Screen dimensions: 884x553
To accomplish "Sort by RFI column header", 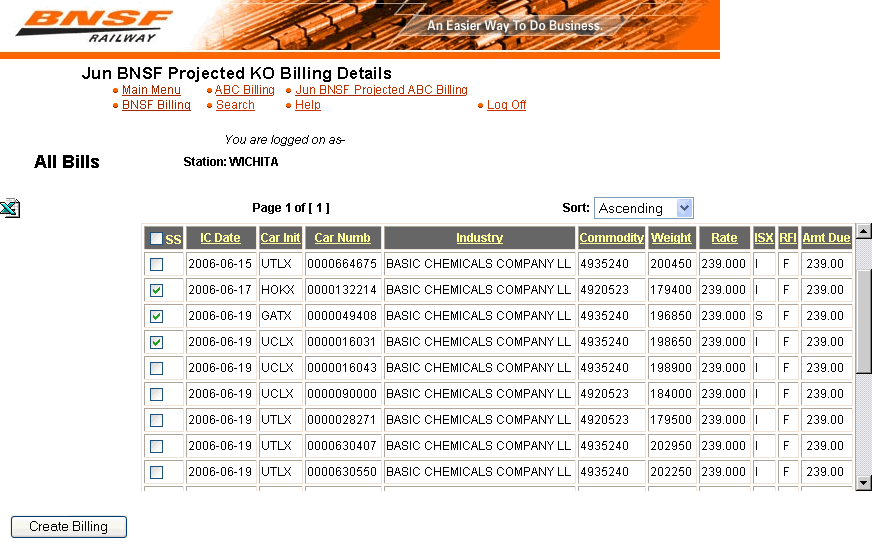I will [788, 238].
